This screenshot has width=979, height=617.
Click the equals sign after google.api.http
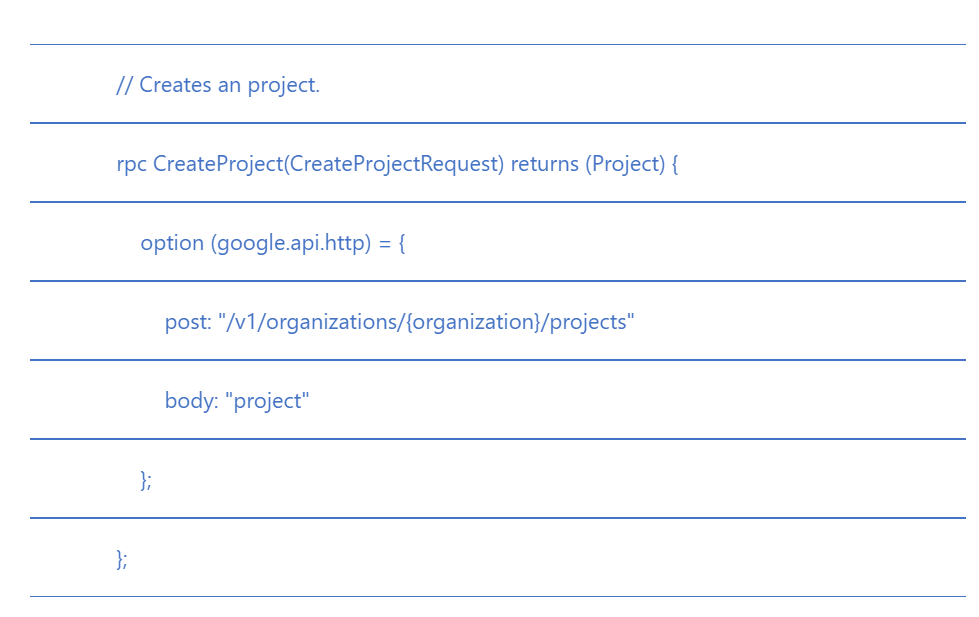click(384, 243)
